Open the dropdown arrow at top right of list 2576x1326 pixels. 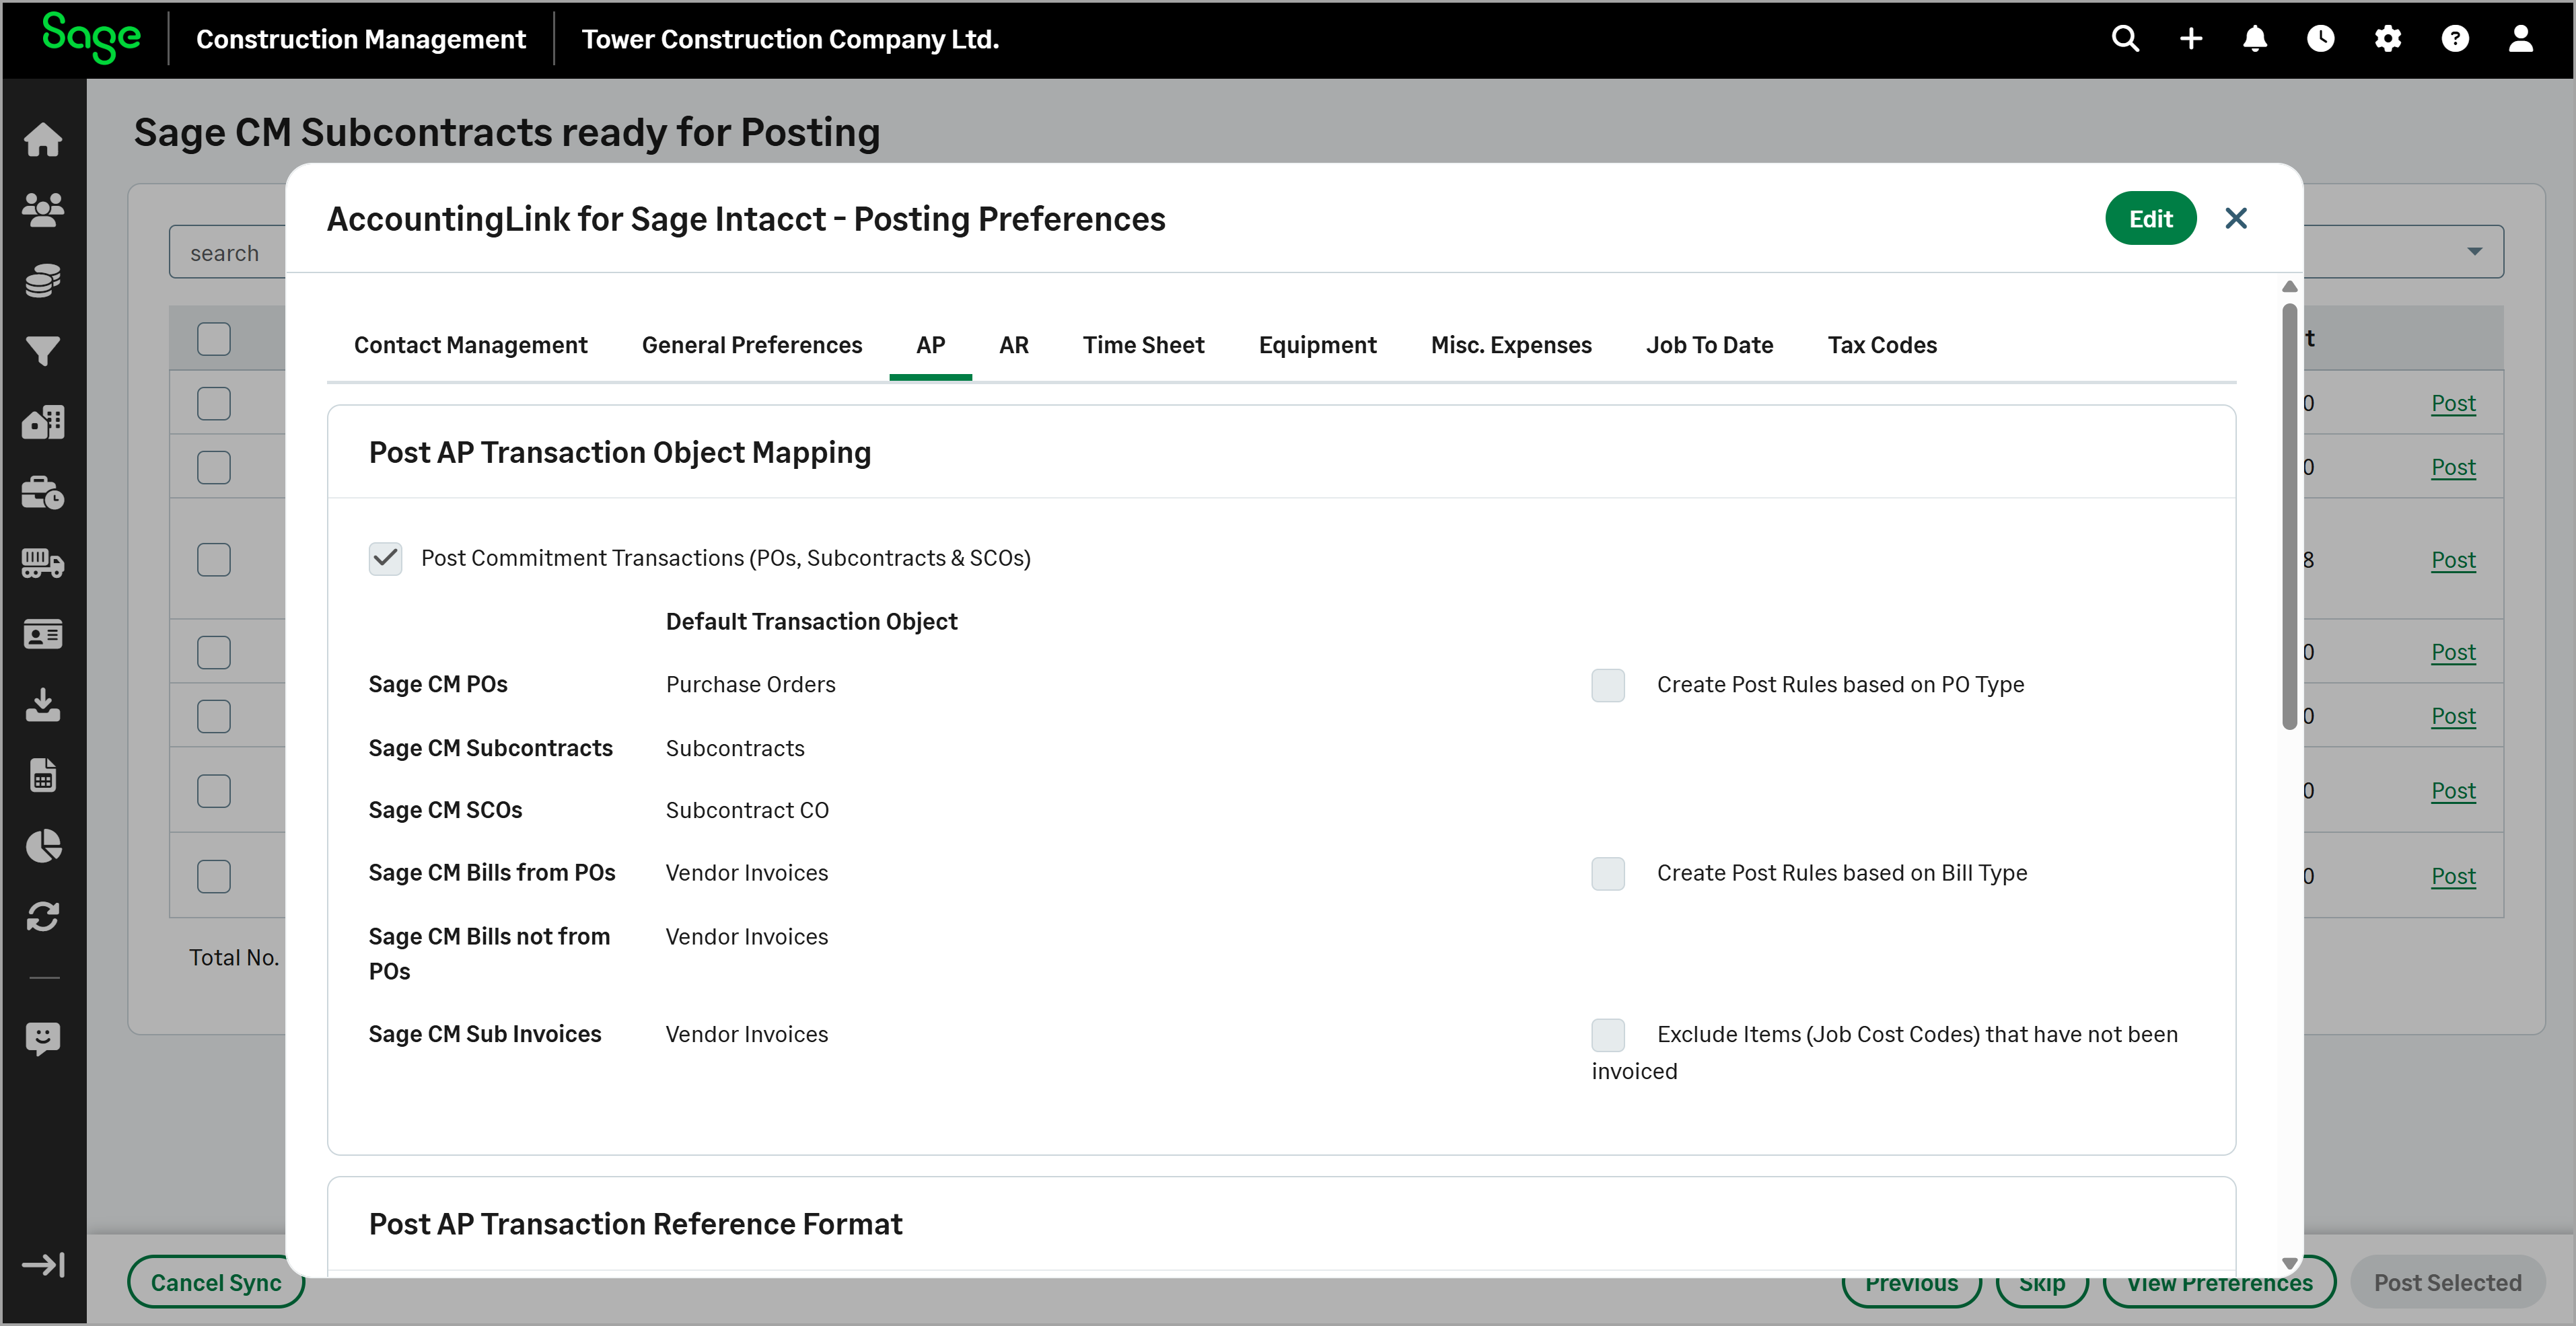(x=2475, y=251)
